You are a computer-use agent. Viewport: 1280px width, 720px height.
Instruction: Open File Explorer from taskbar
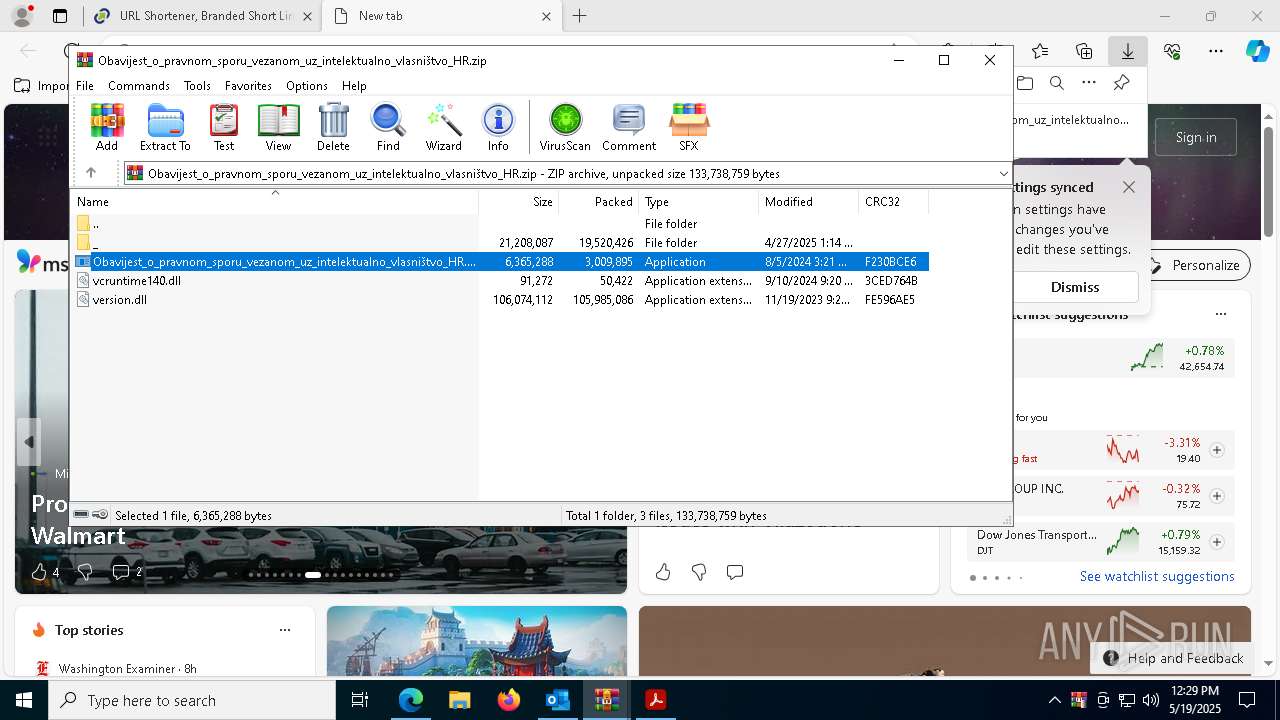point(460,700)
